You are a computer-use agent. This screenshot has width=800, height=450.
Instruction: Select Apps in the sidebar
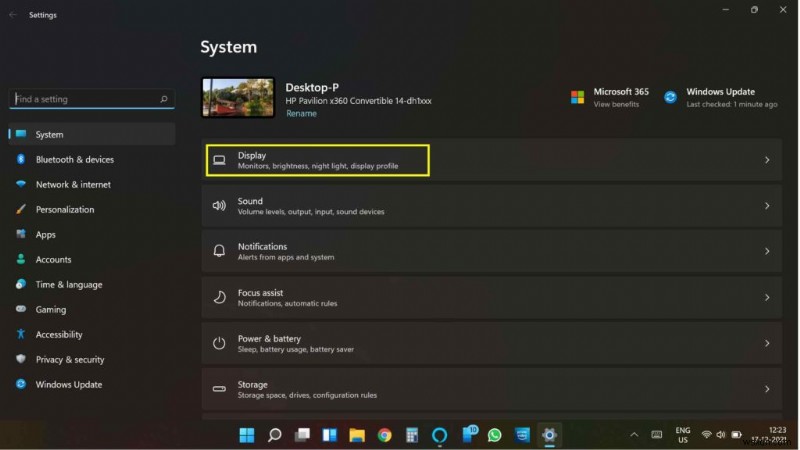coord(92,234)
